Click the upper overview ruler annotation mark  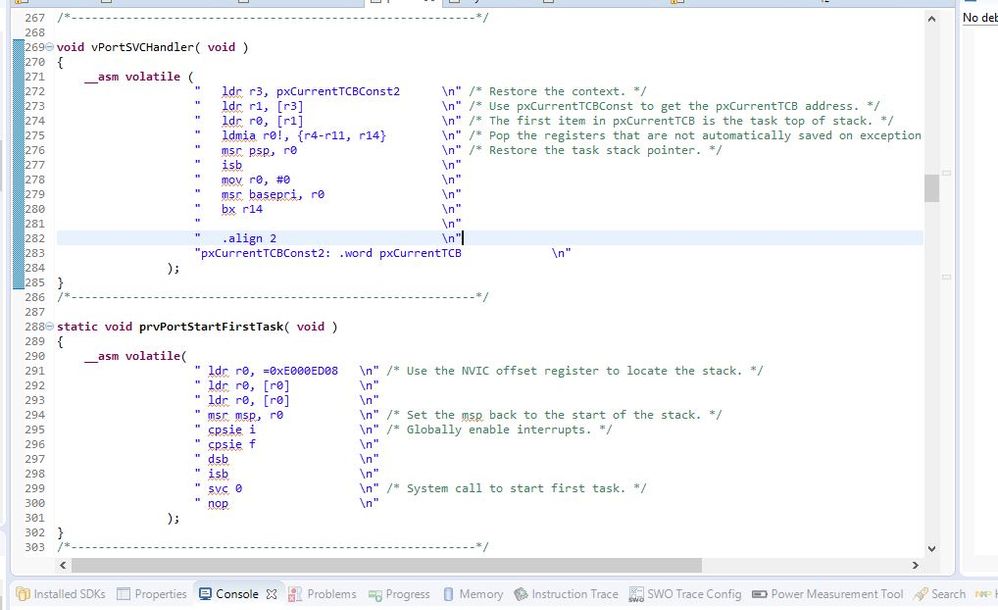click(x=946, y=173)
